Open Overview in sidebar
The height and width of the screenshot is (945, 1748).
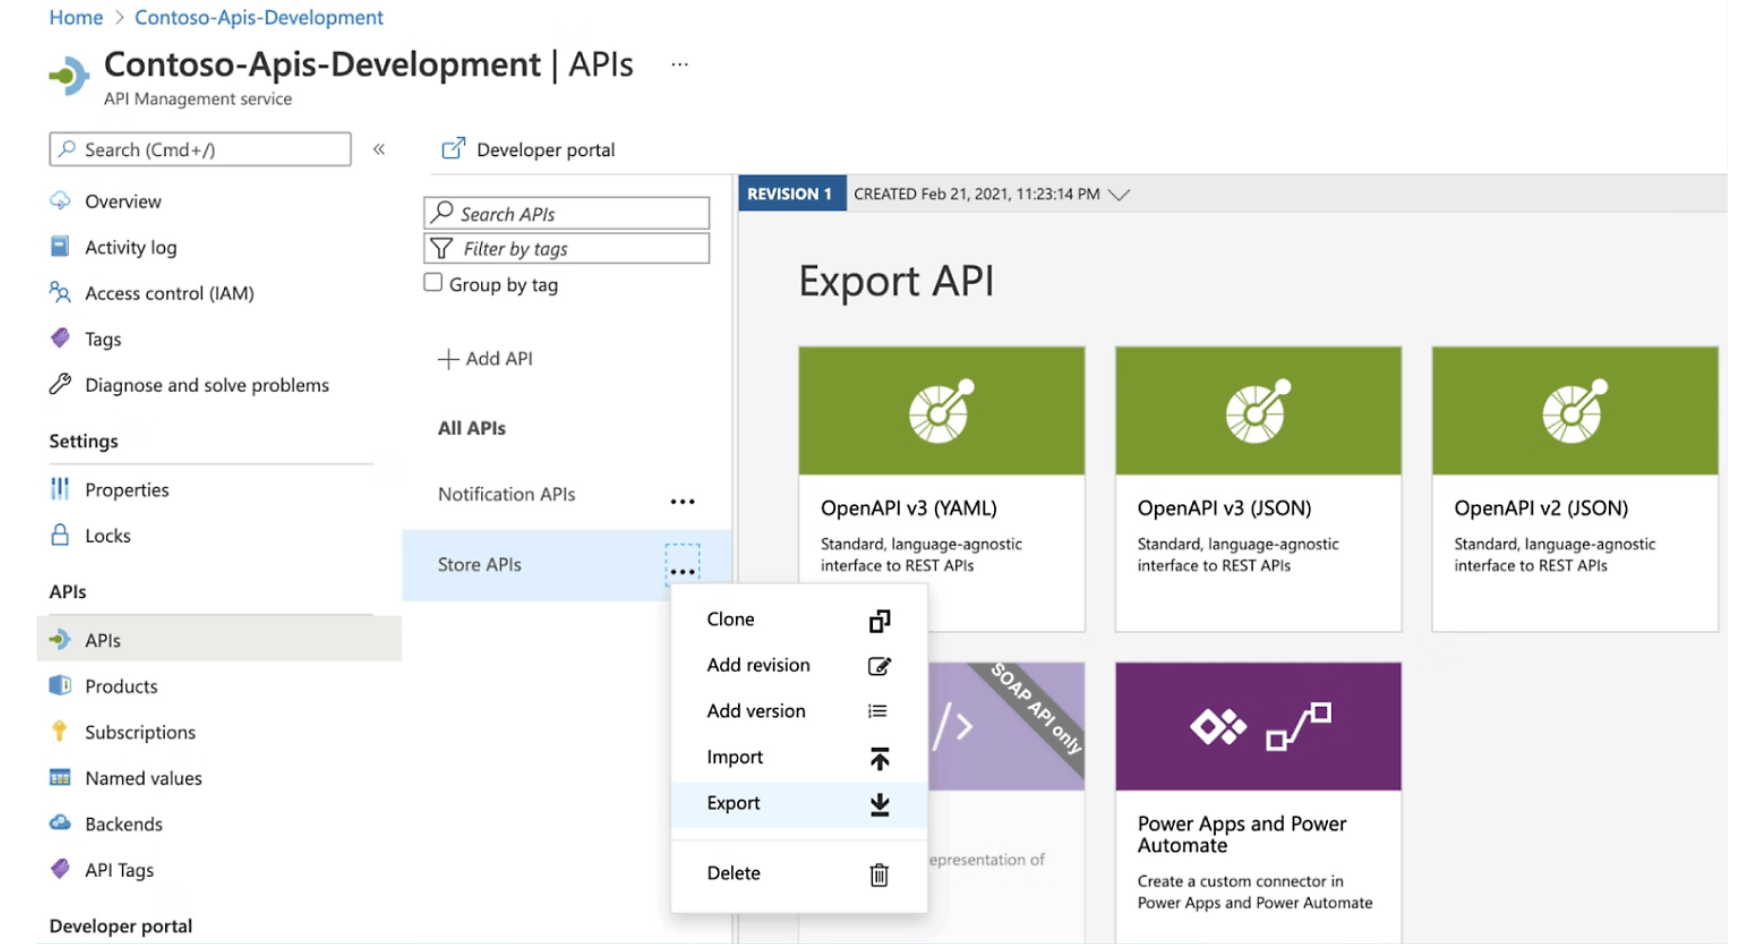(123, 201)
